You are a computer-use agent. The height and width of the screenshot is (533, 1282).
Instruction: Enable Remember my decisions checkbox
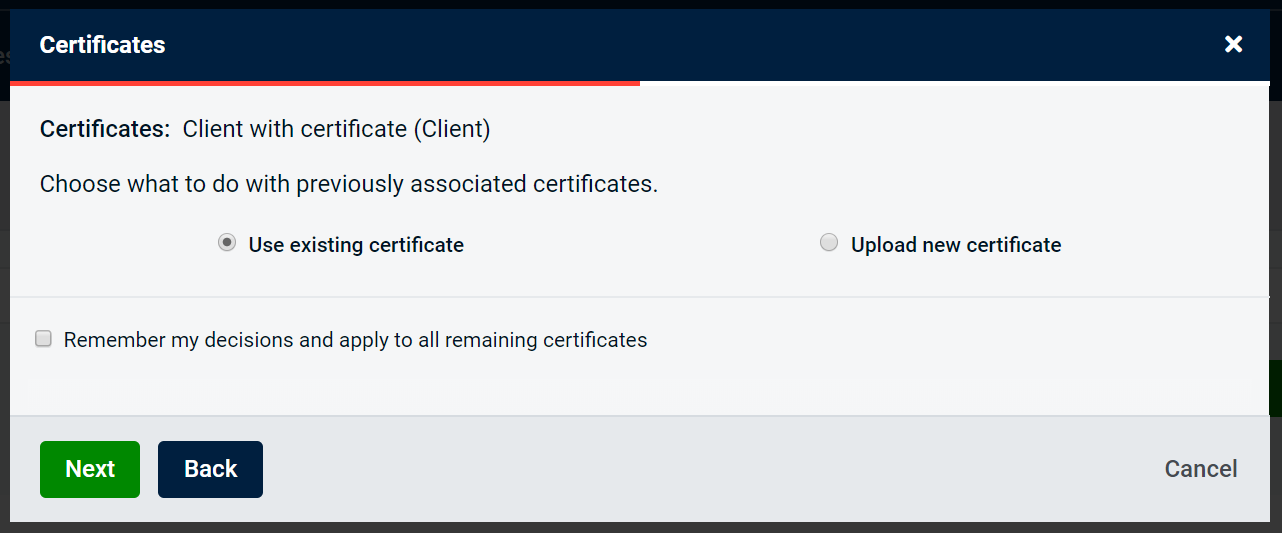(x=44, y=339)
